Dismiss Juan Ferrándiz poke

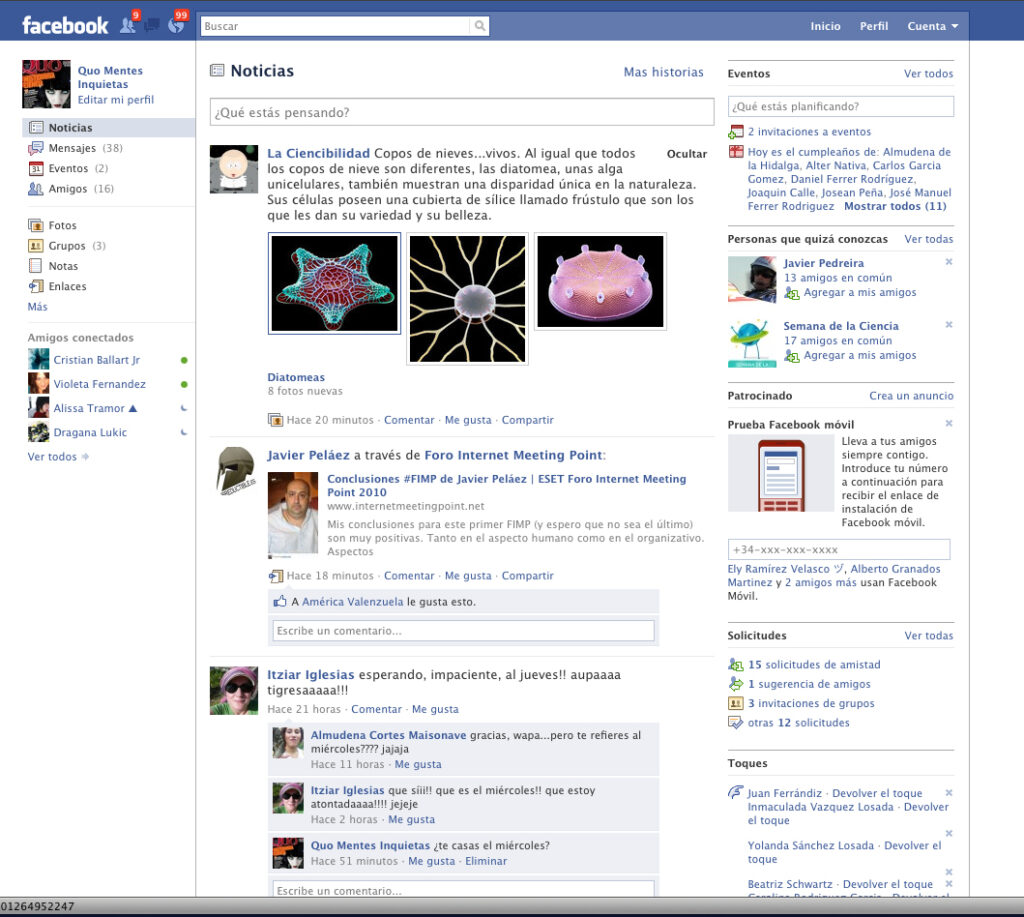949,793
